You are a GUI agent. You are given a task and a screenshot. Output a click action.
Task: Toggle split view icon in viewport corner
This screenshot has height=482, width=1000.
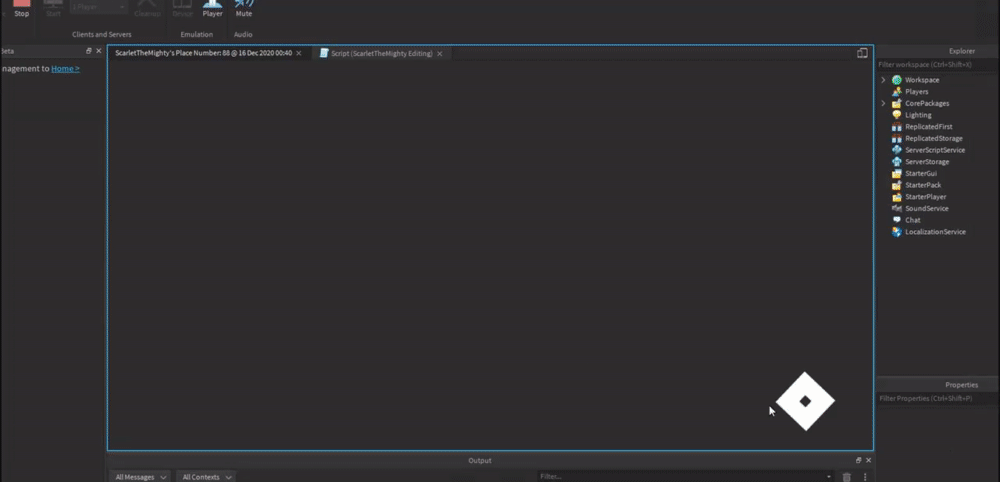click(x=862, y=54)
